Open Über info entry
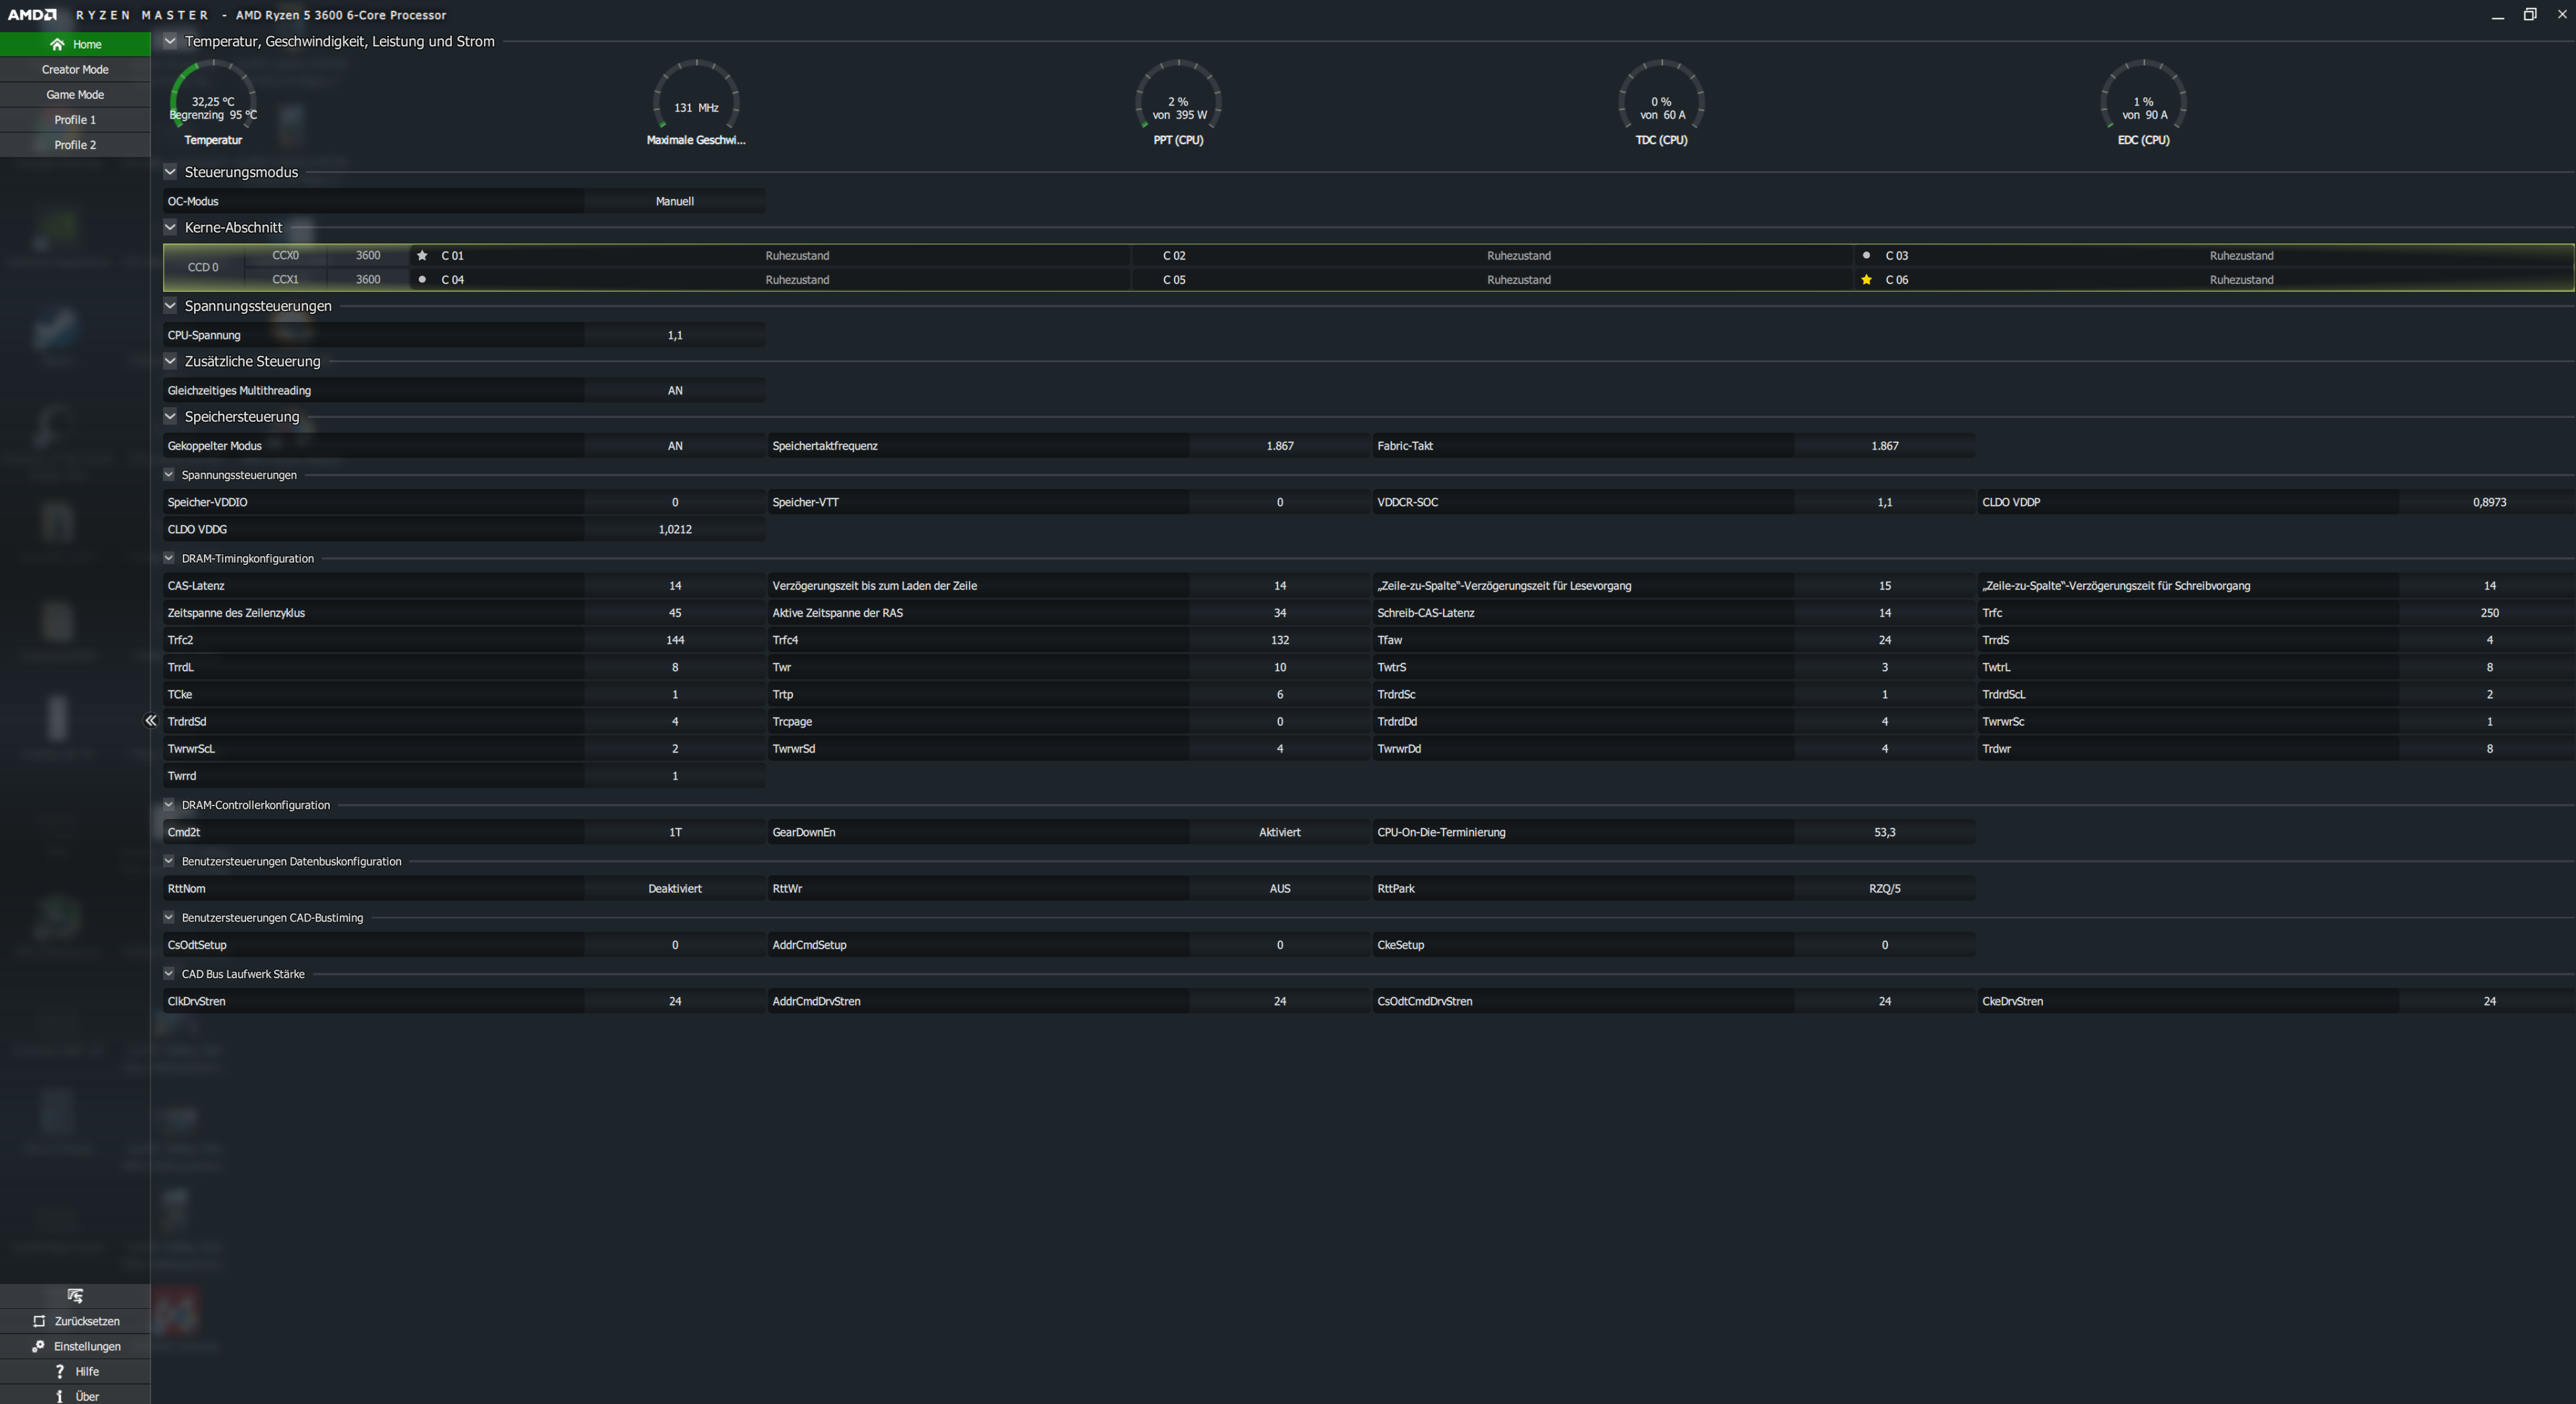Image resolution: width=2576 pixels, height=1404 pixels. pyautogui.click(x=59, y=1396)
